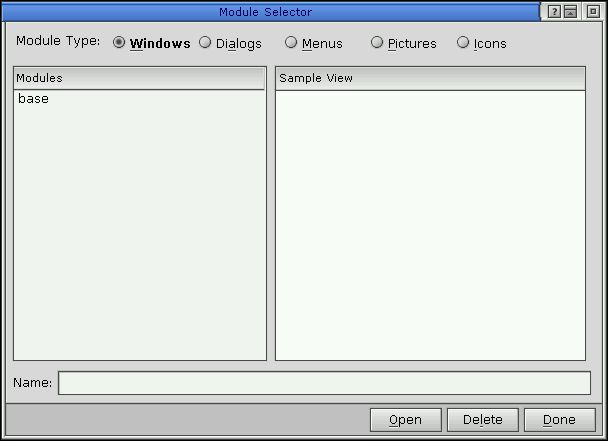Click the Delete button
Viewport: 608px width, 441px height.
click(483, 420)
